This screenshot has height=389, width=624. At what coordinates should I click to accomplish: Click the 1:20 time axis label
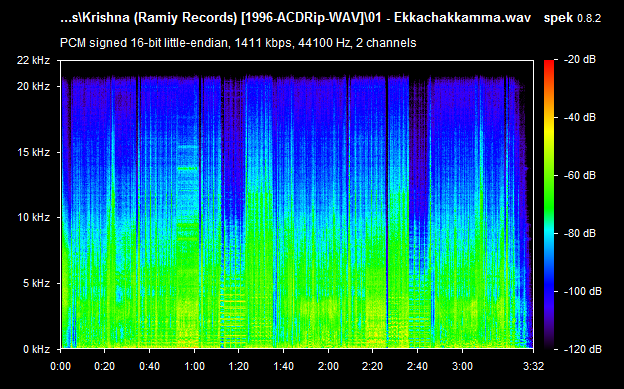pyautogui.click(x=238, y=366)
